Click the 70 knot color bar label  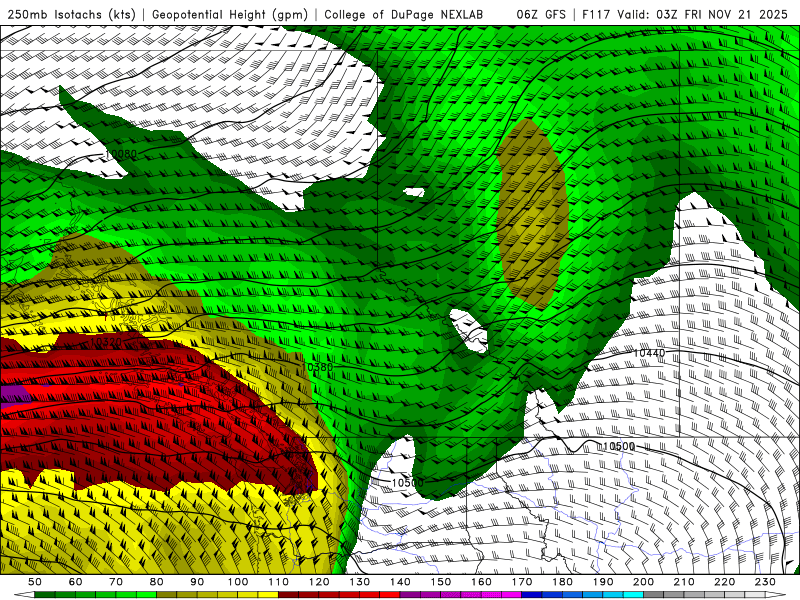(x=116, y=582)
